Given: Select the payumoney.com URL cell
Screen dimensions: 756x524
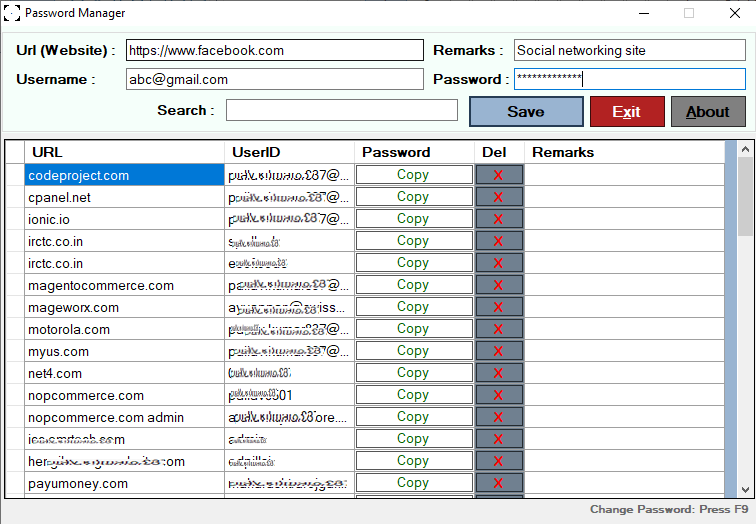Looking at the screenshot, I should (x=124, y=483).
